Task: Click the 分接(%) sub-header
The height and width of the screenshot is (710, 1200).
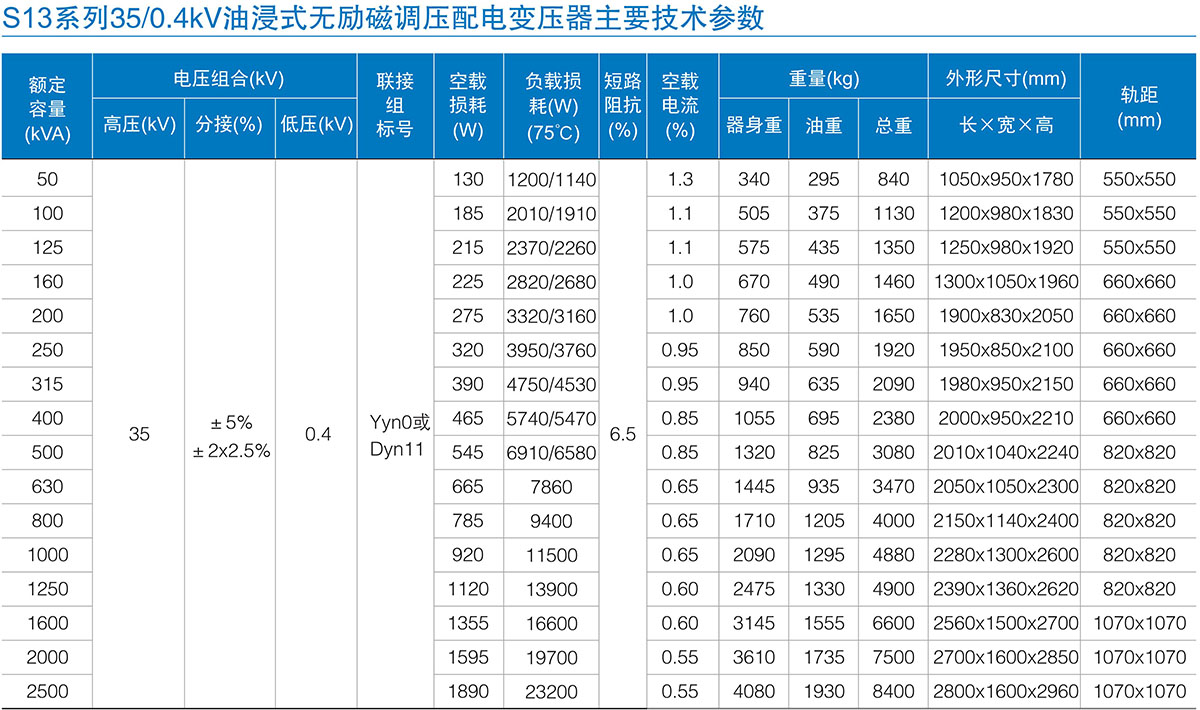Action: click(229, 125)
